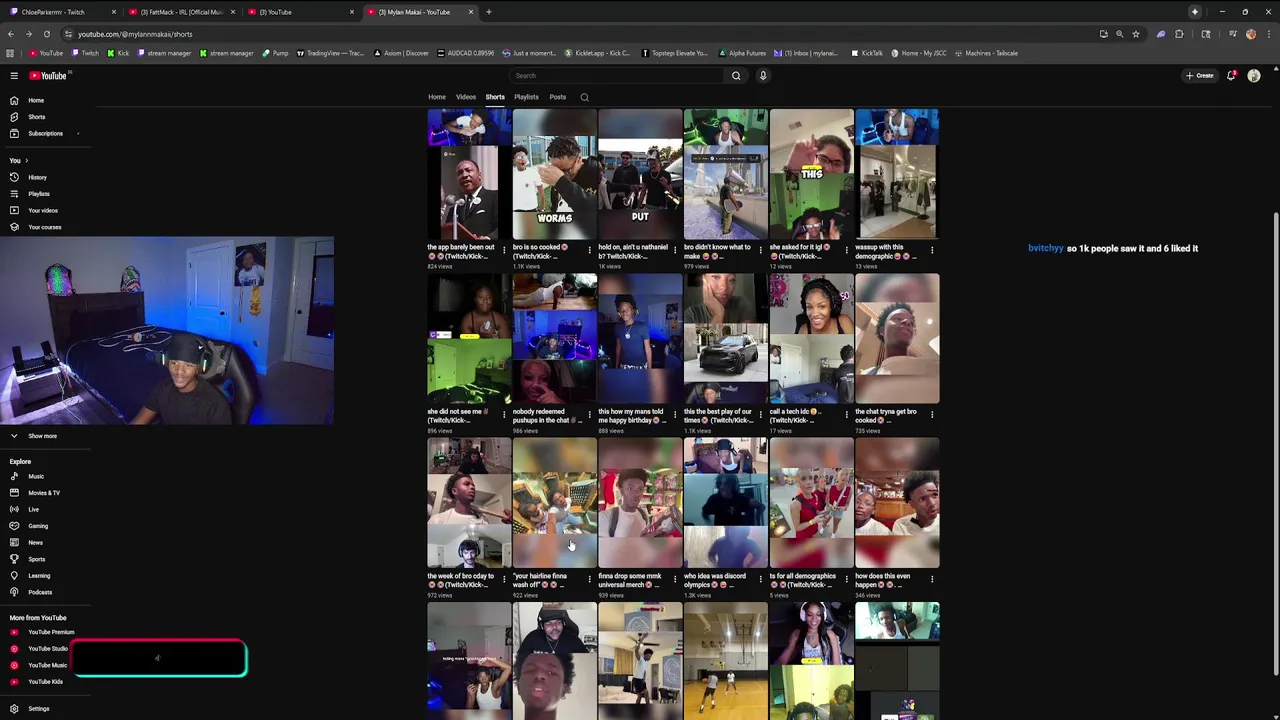Screen dimensions: 1280x720
Task: Open YouTube Studio in the sidebar
Action: [x=47, y=649]
